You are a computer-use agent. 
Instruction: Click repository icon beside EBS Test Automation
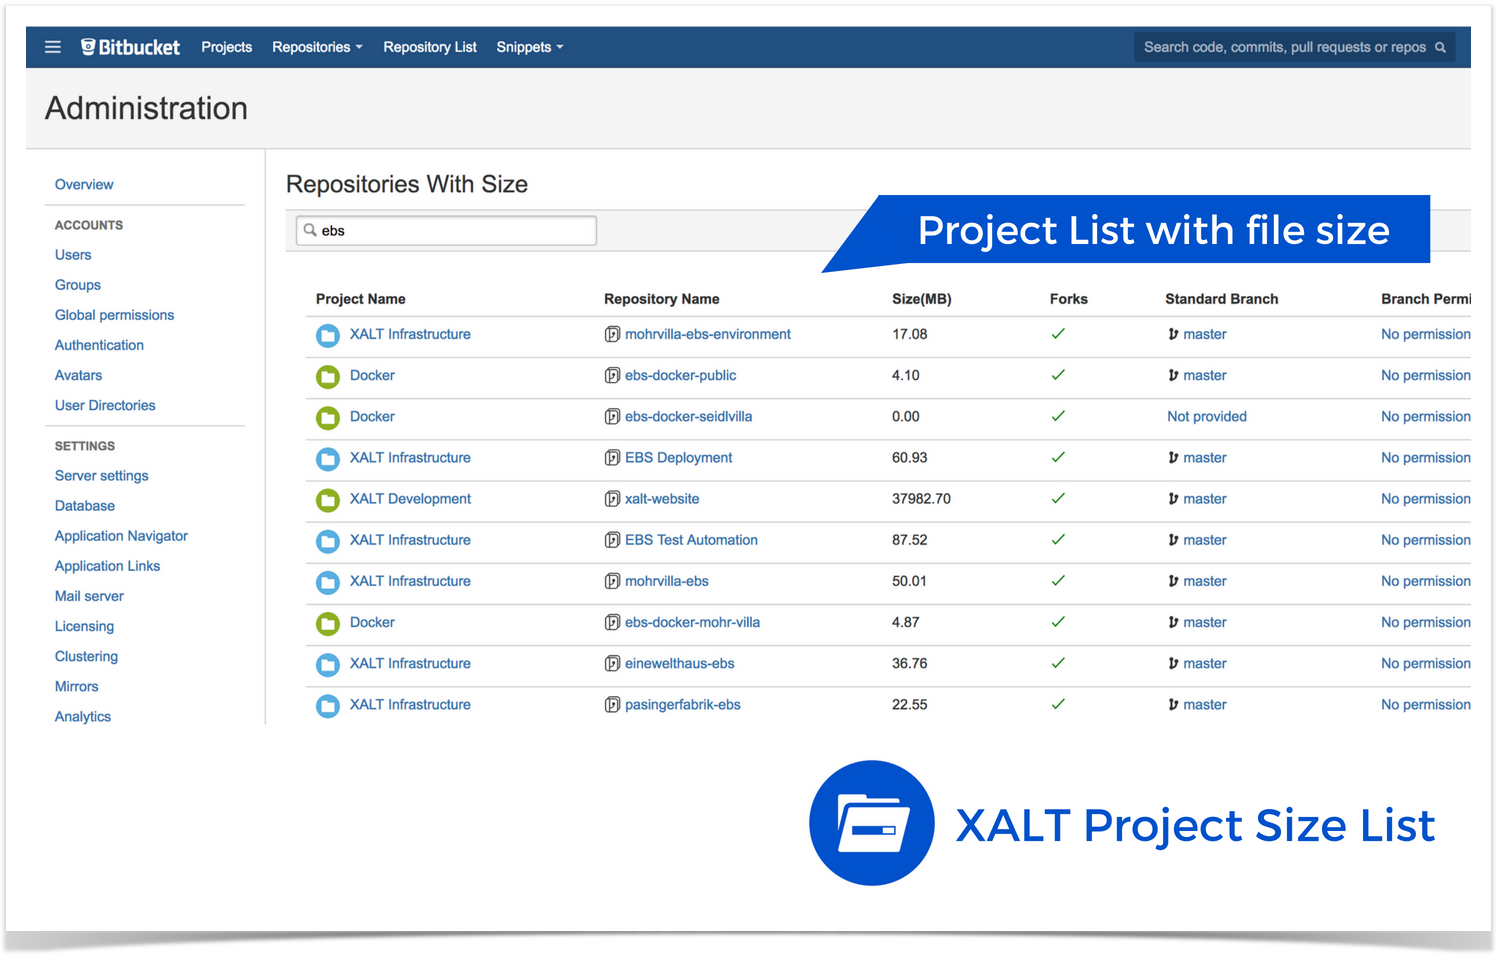tap(612, 540)
